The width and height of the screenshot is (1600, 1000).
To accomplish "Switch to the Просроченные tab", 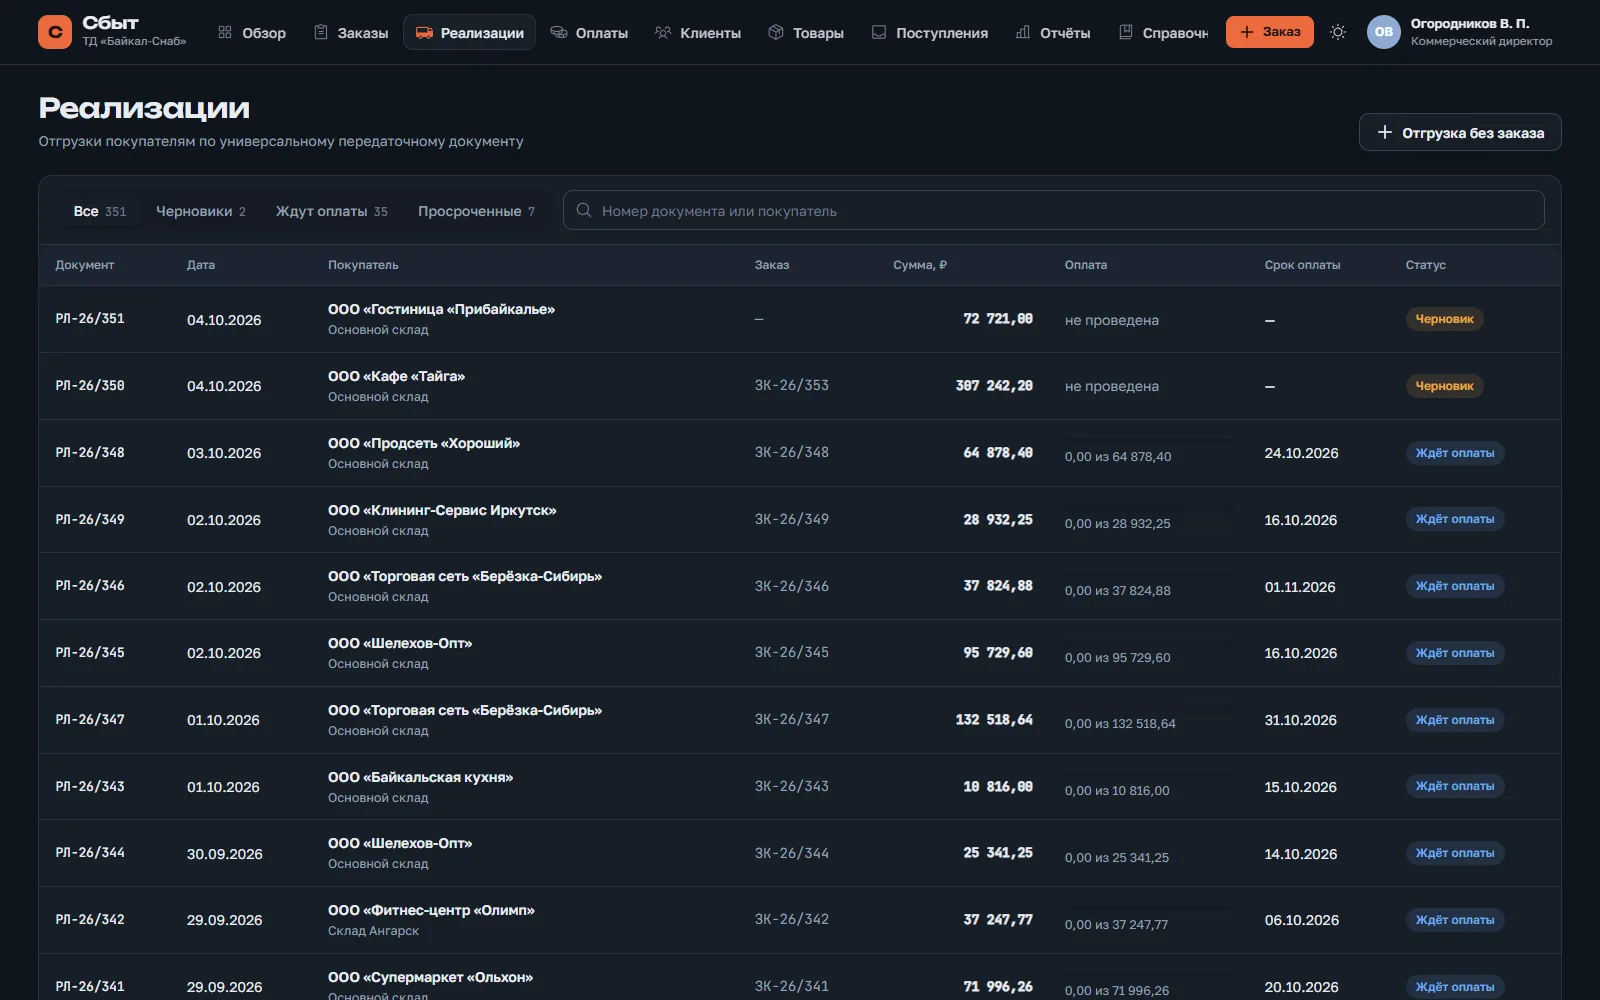I will click(x=477, y=211).
